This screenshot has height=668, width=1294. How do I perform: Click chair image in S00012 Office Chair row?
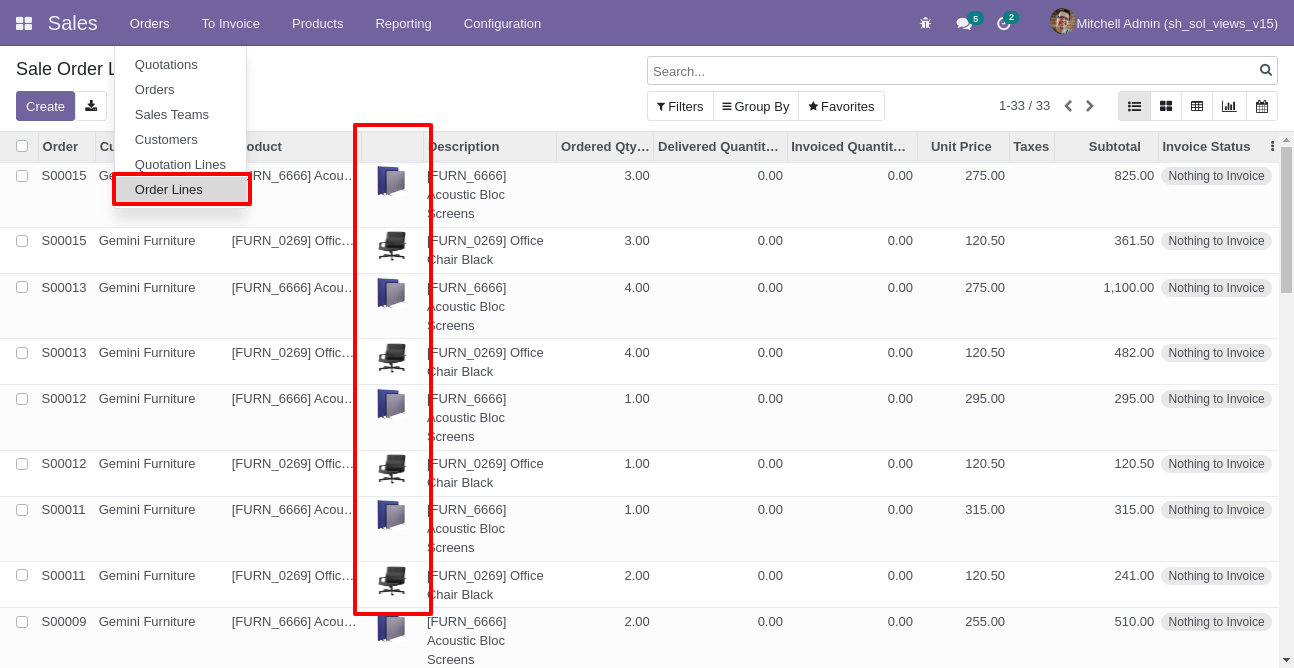[391, 469]
